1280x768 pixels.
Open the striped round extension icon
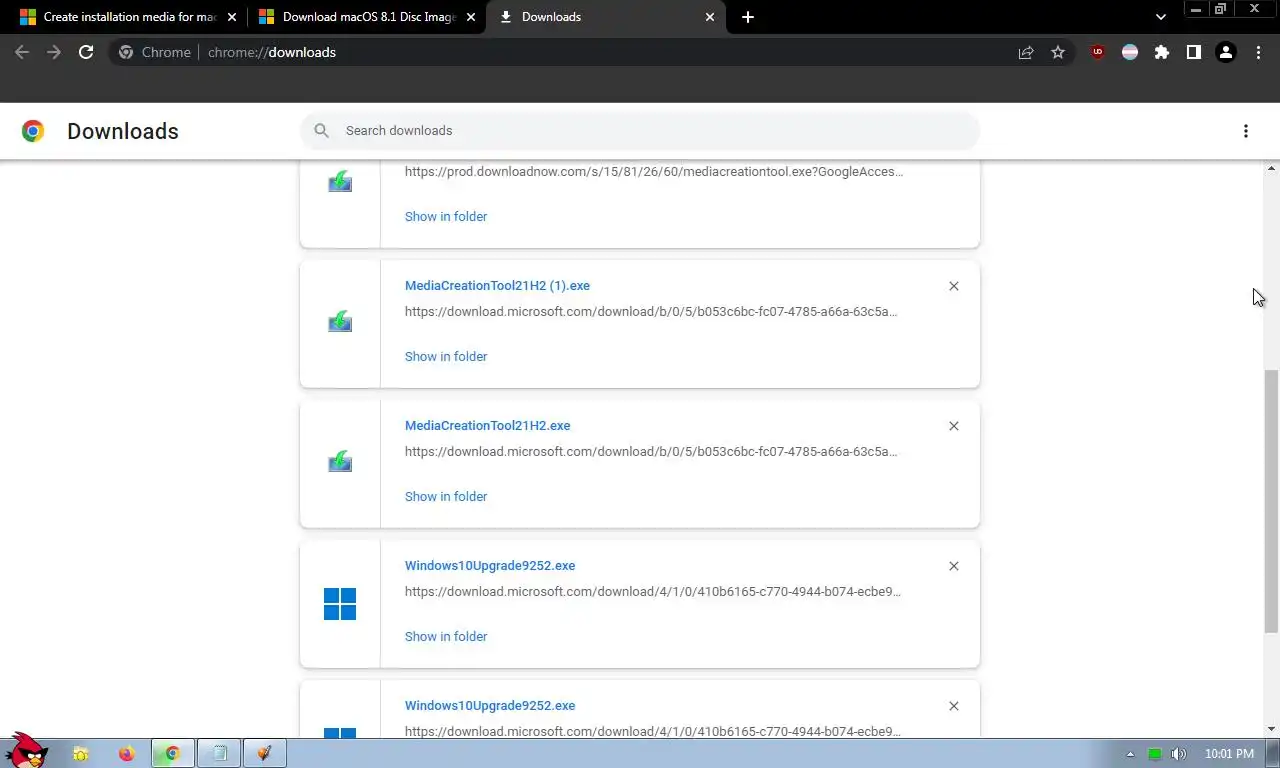pos(1130,52)
